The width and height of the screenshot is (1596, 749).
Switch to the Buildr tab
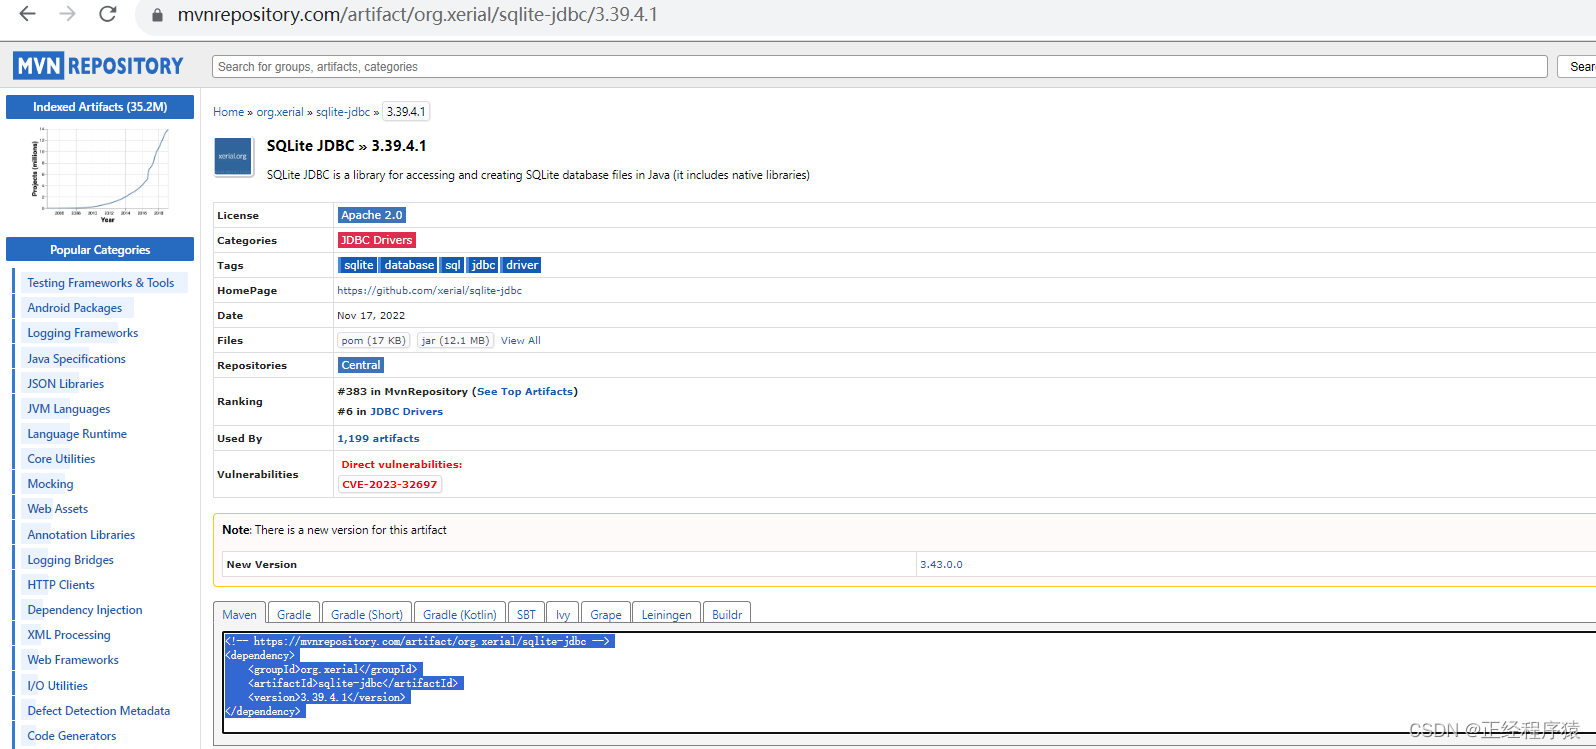click(727, 613)
